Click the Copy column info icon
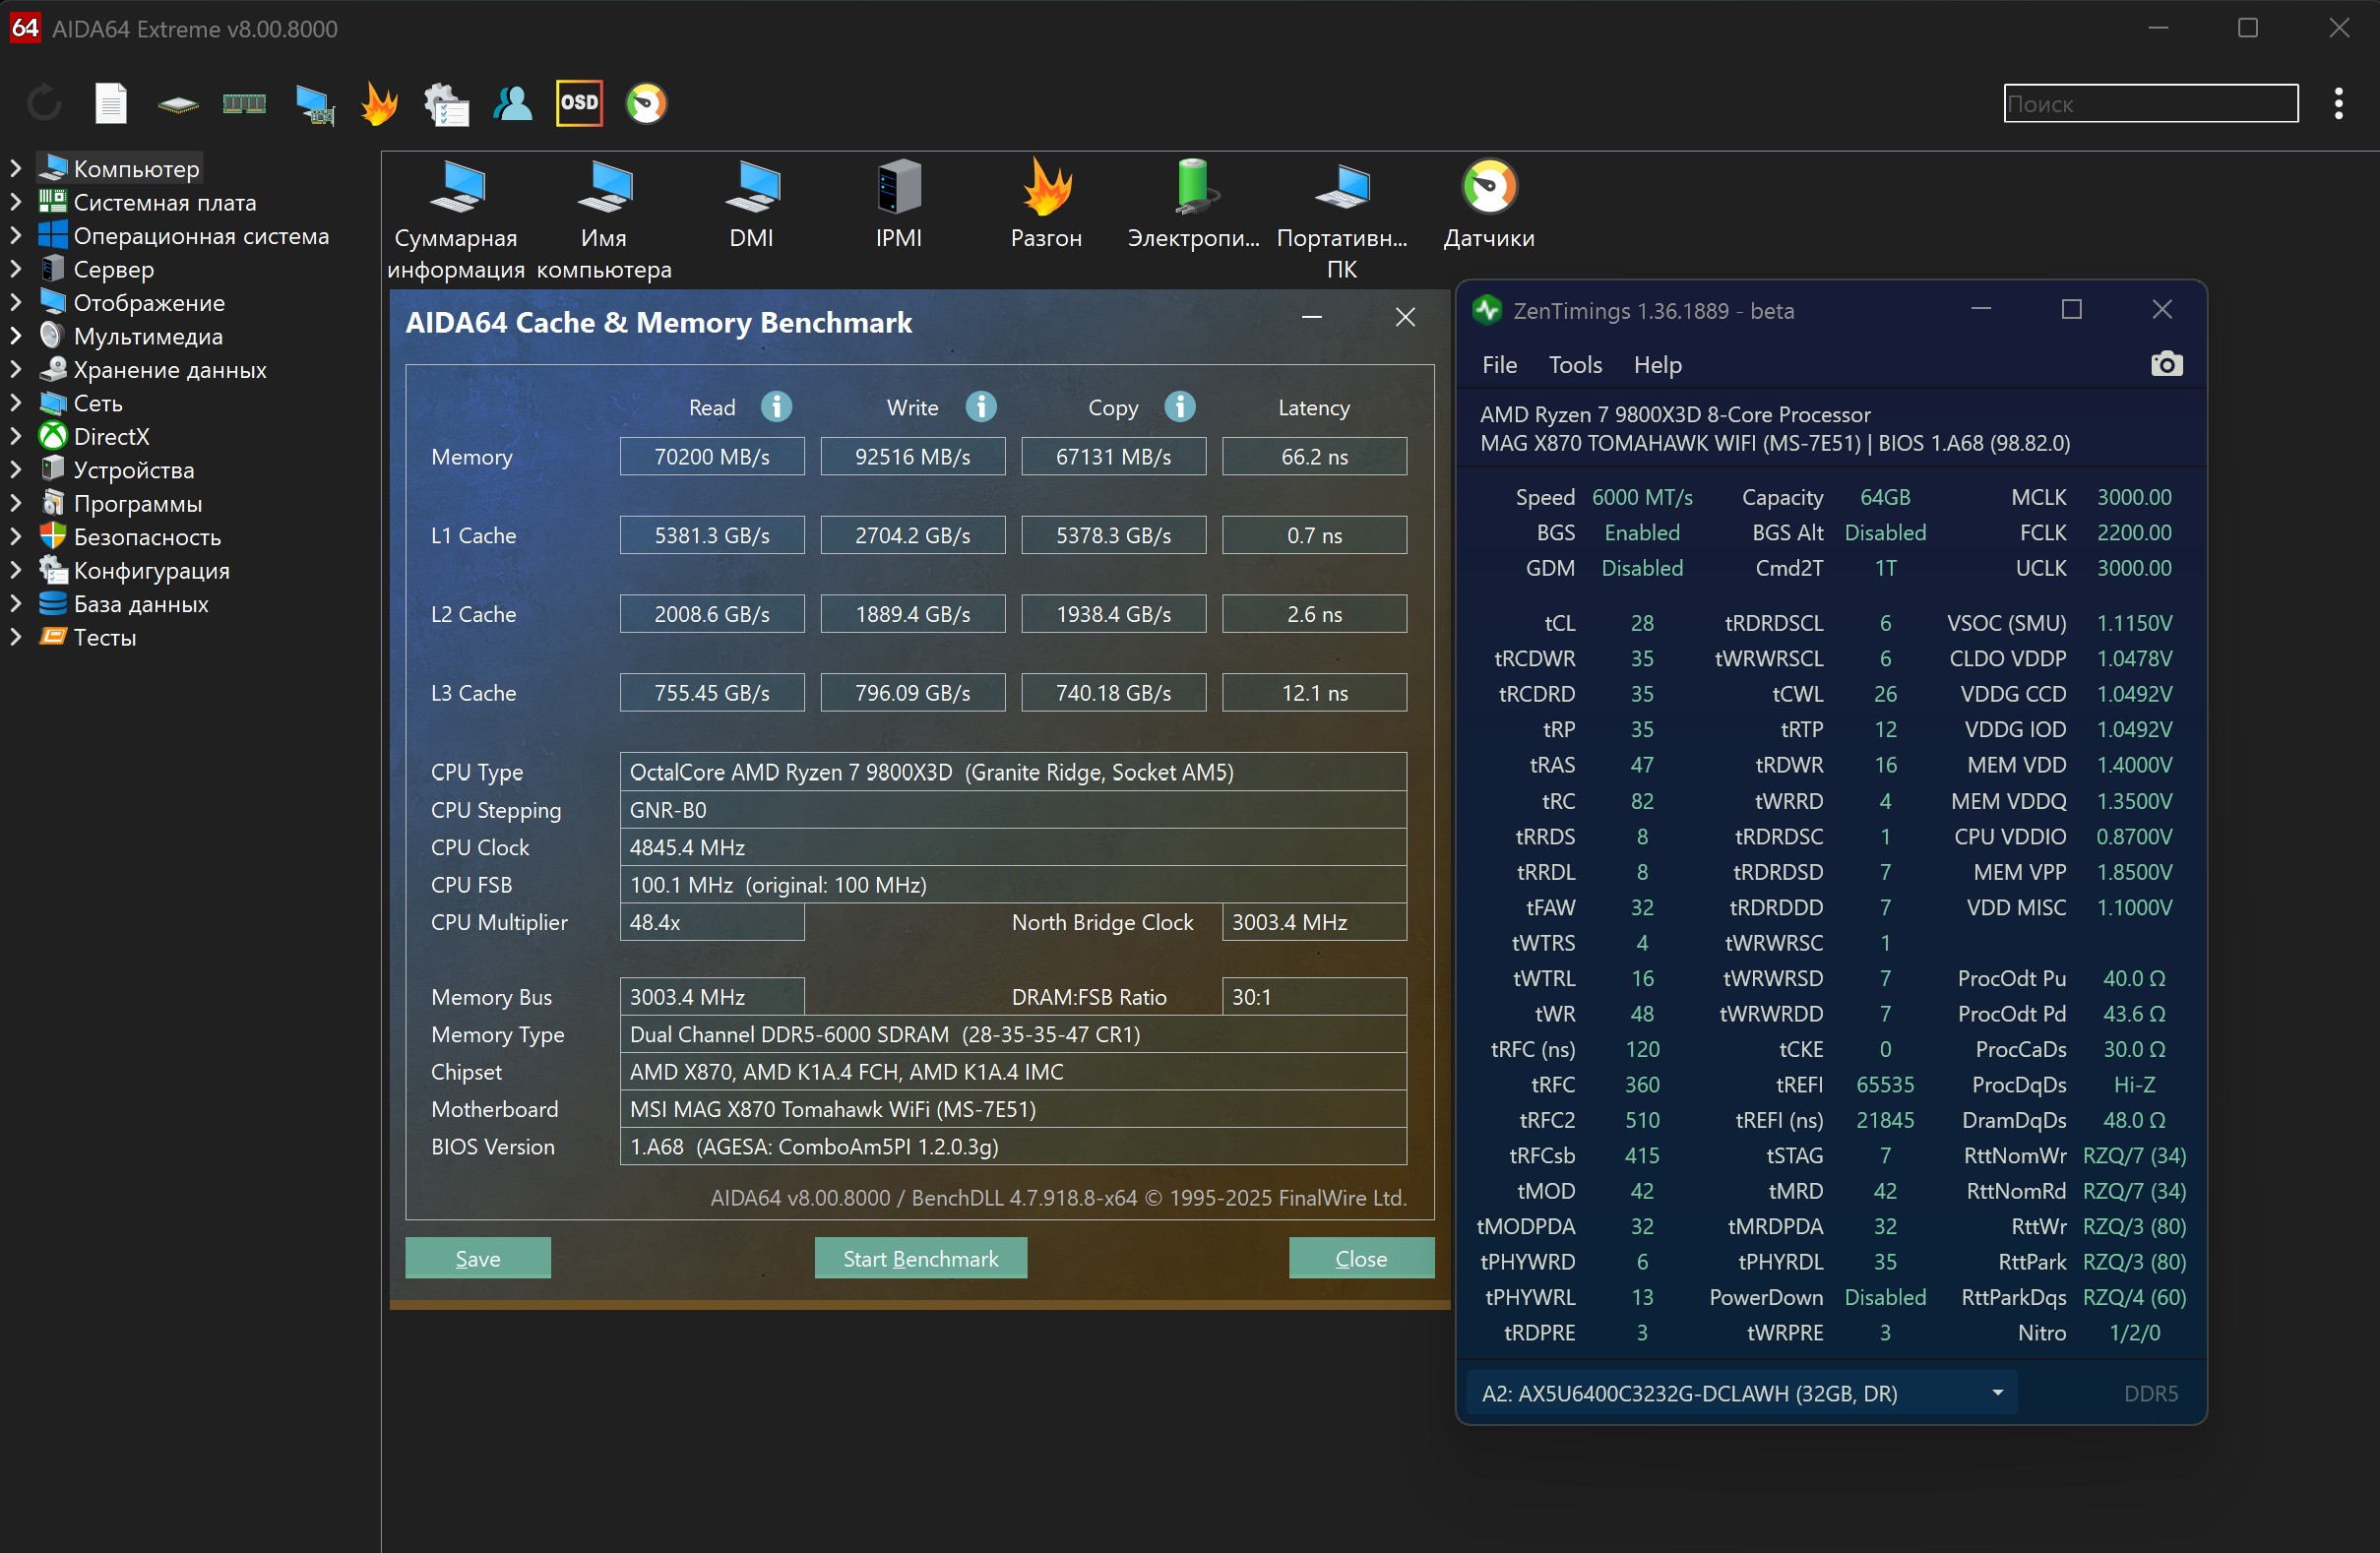 1180,407
